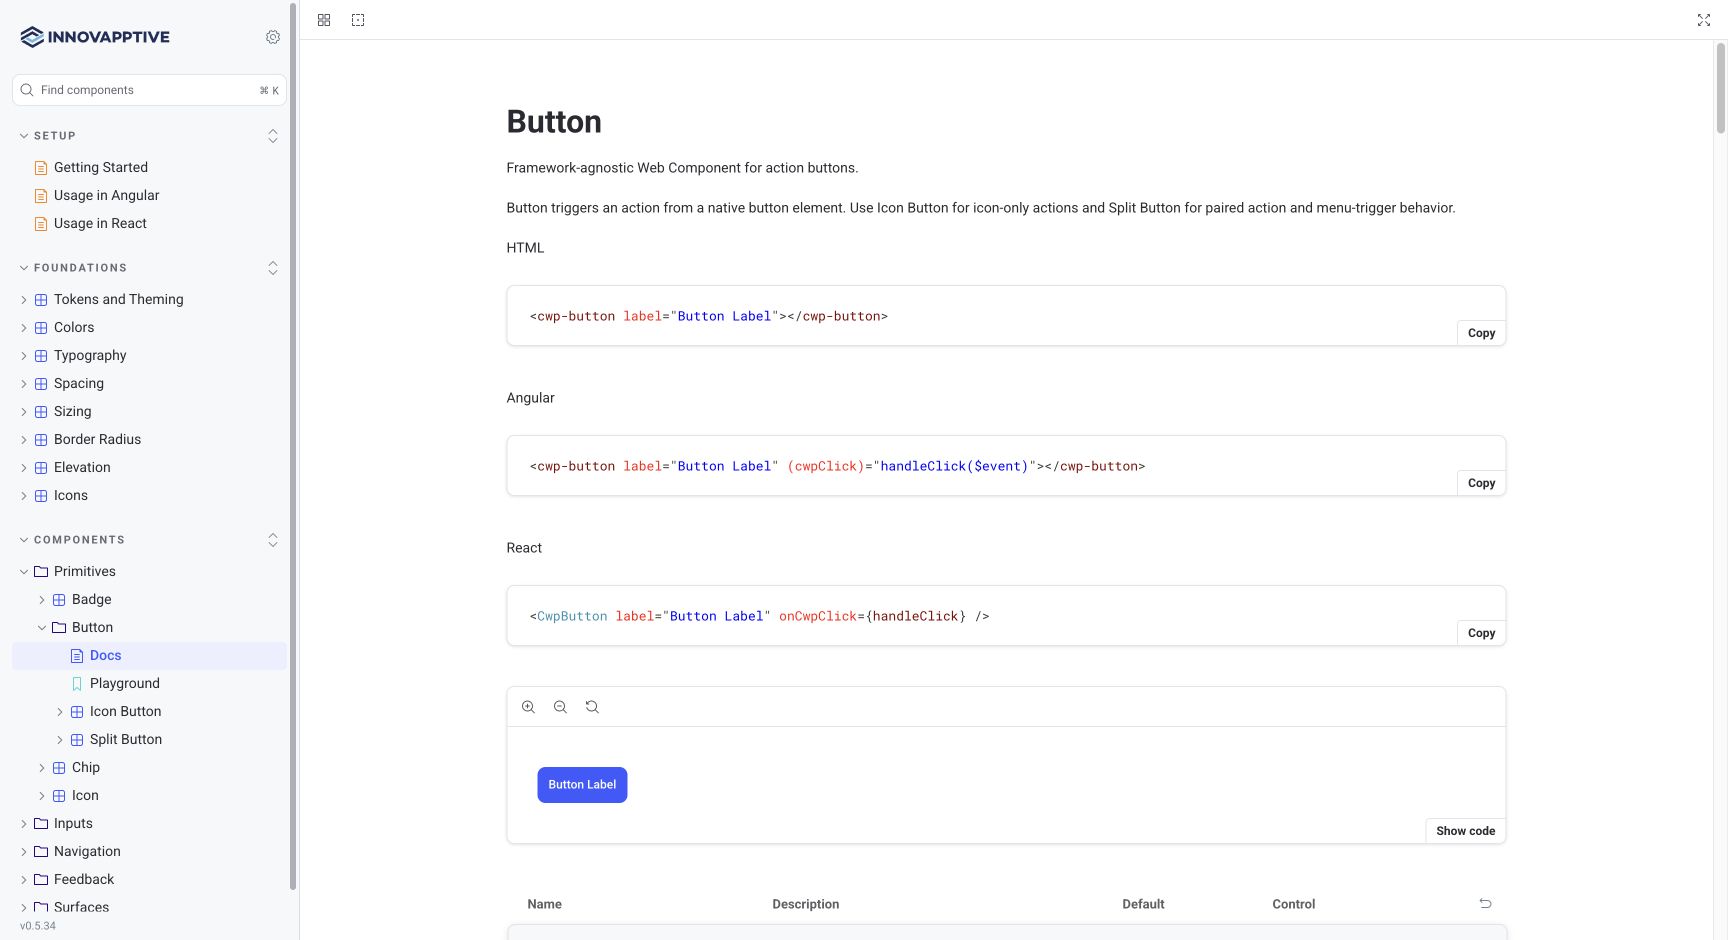Zoom out on the button preview
The height and width of the screenshot is (940, 1728).
[x=560, y=707]
